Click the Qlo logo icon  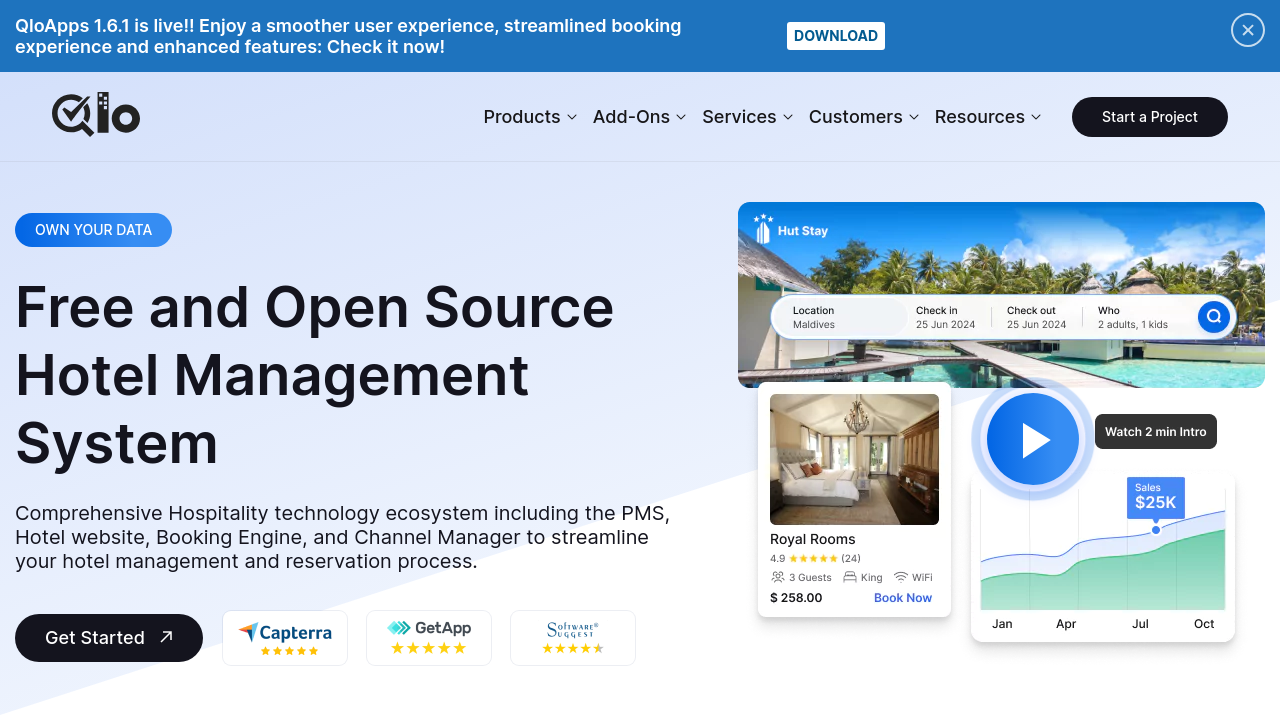pos(96,115)
